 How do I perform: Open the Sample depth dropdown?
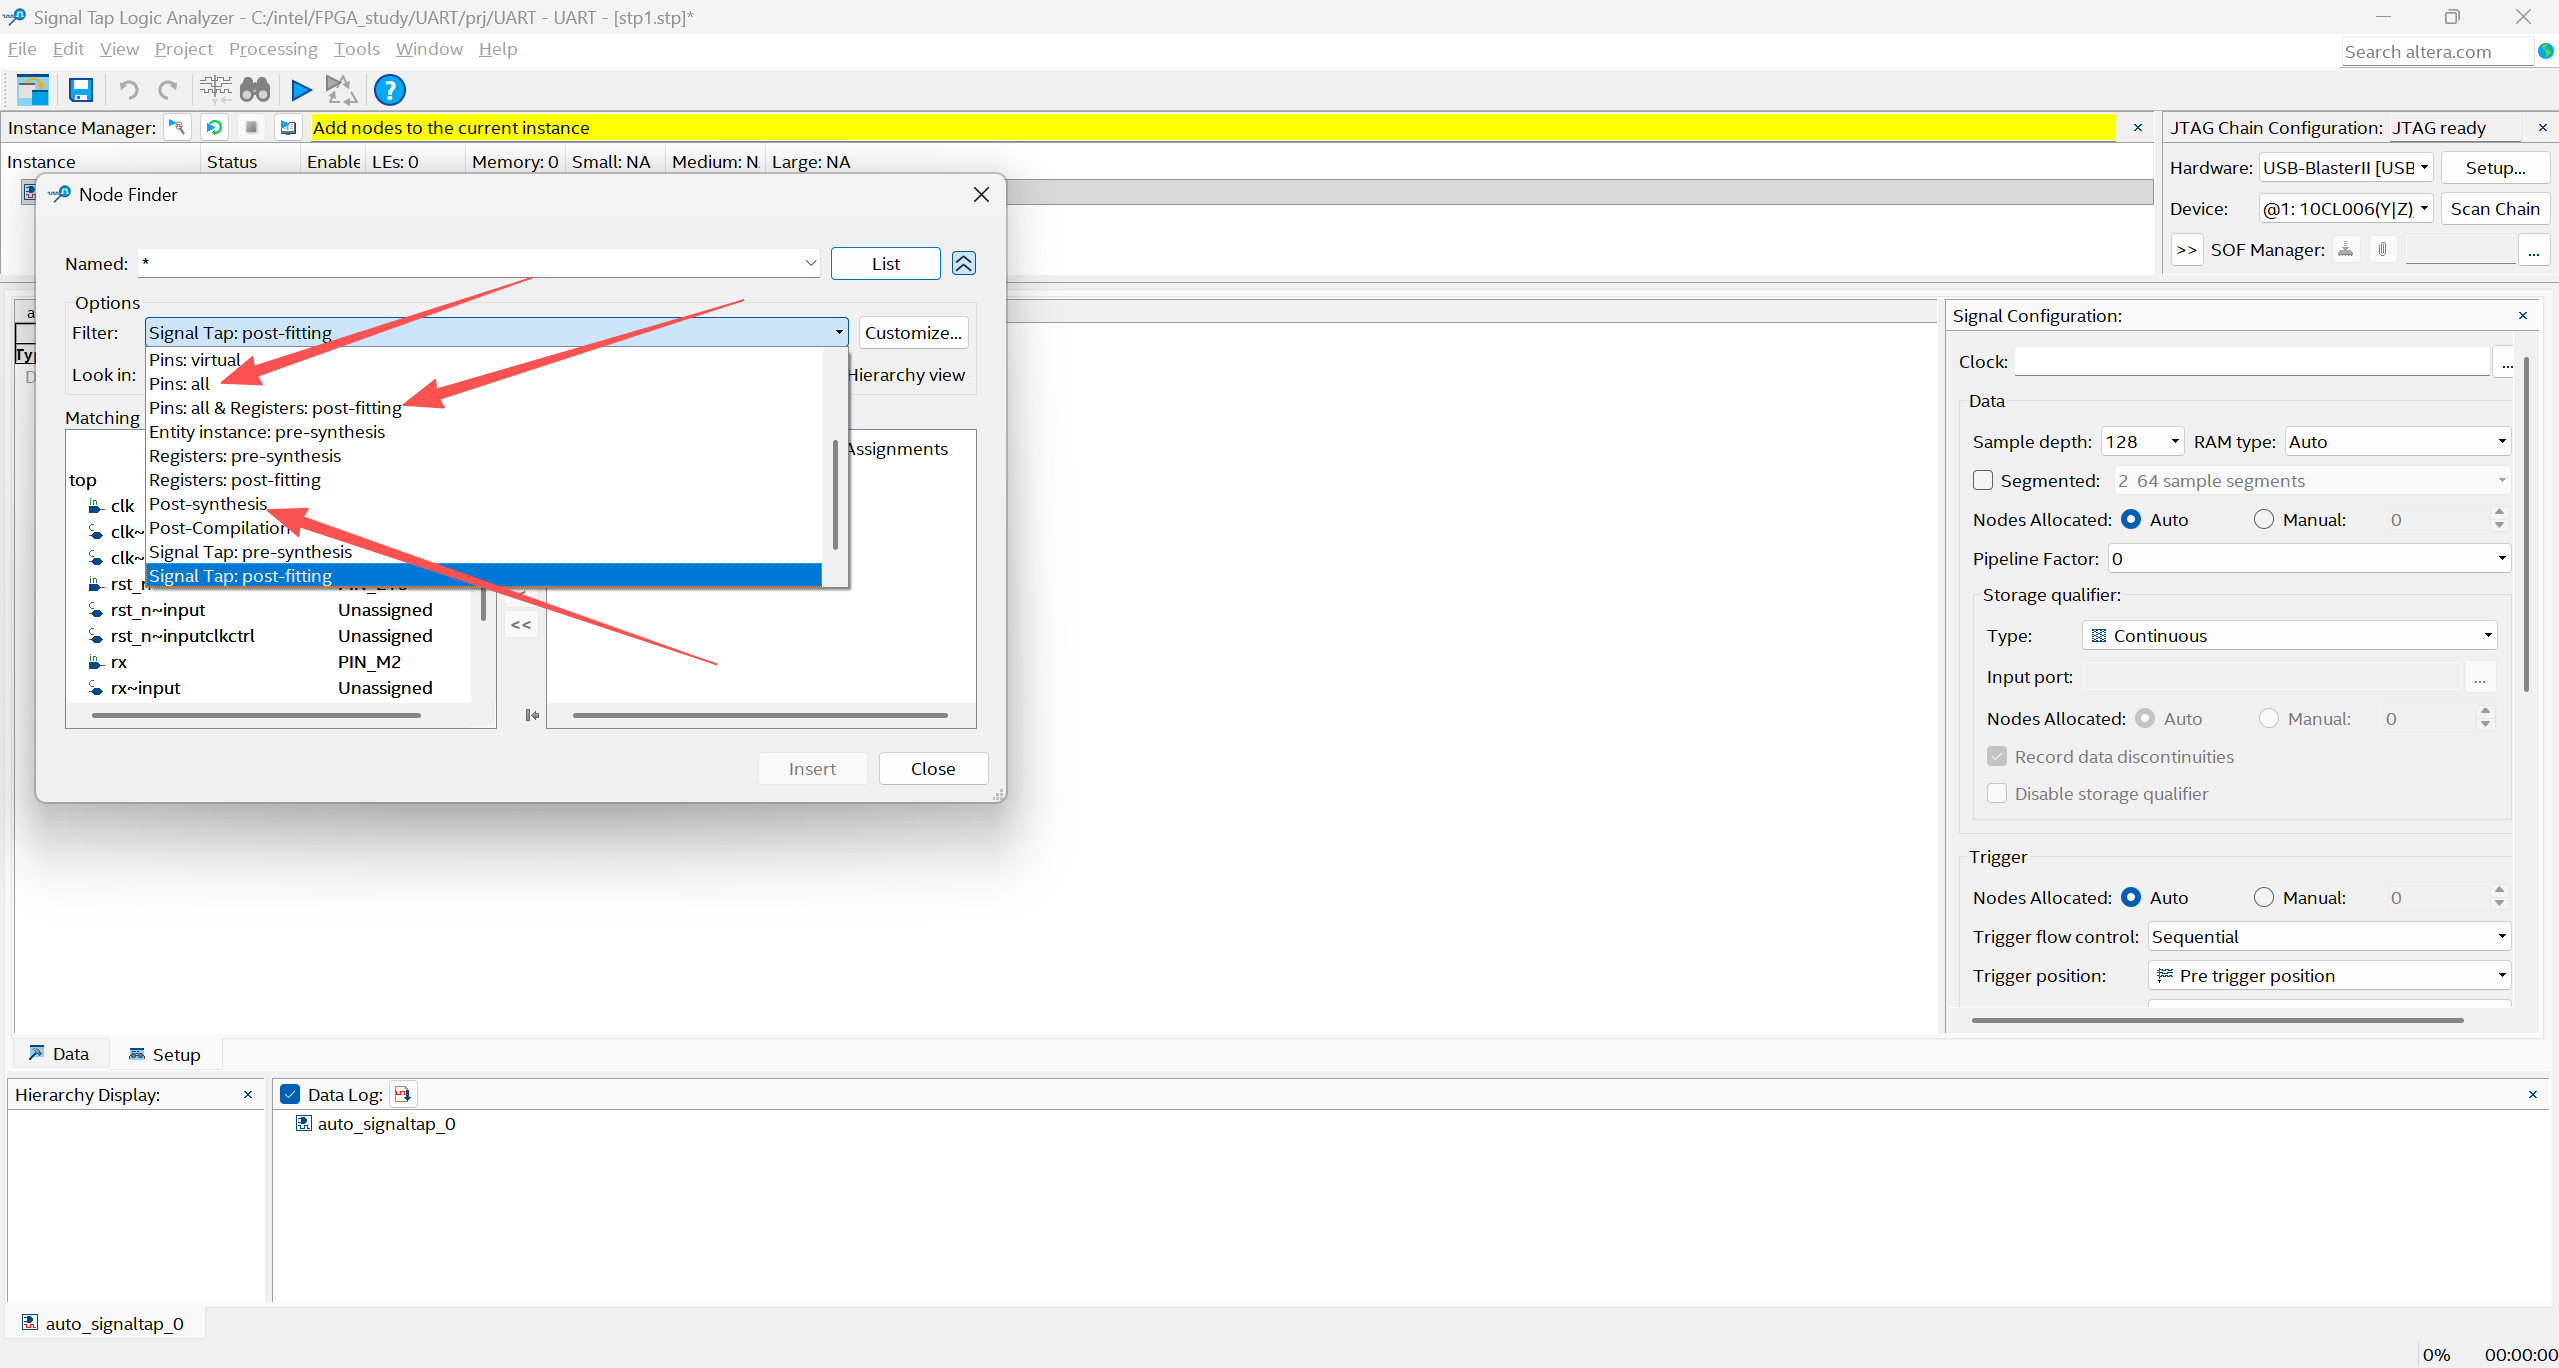[2142, 441]
